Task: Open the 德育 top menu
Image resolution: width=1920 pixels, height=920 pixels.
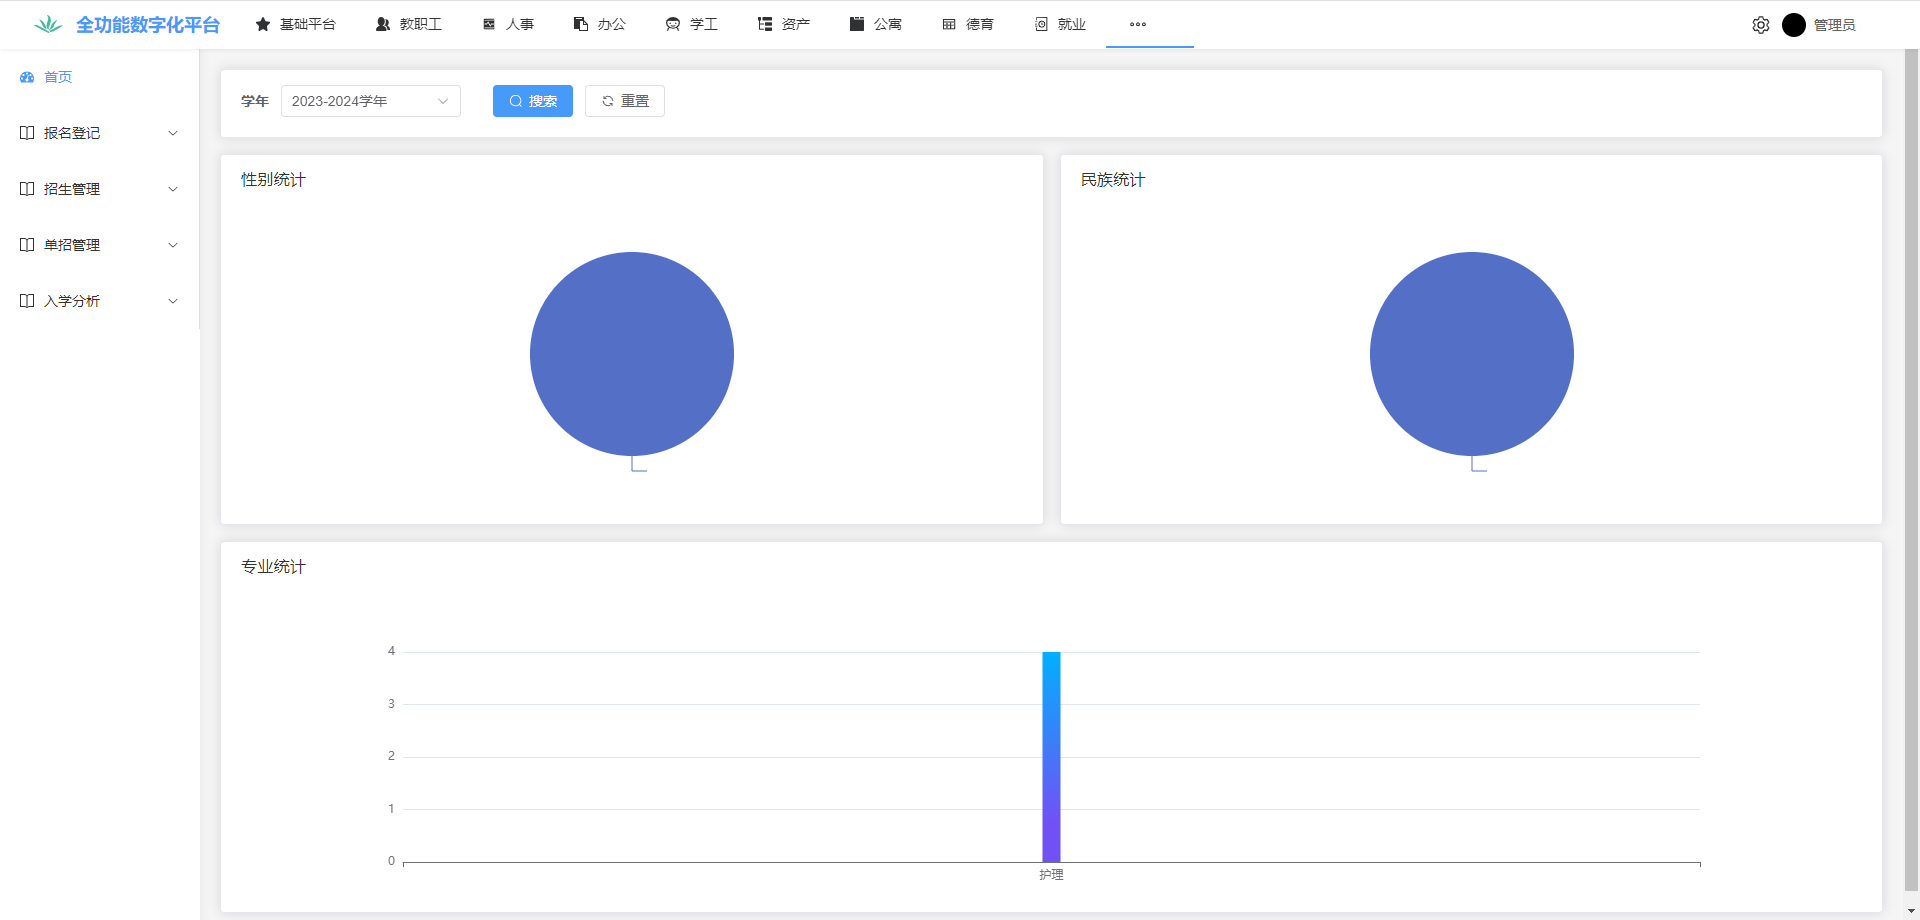Action: coord(968,24)
